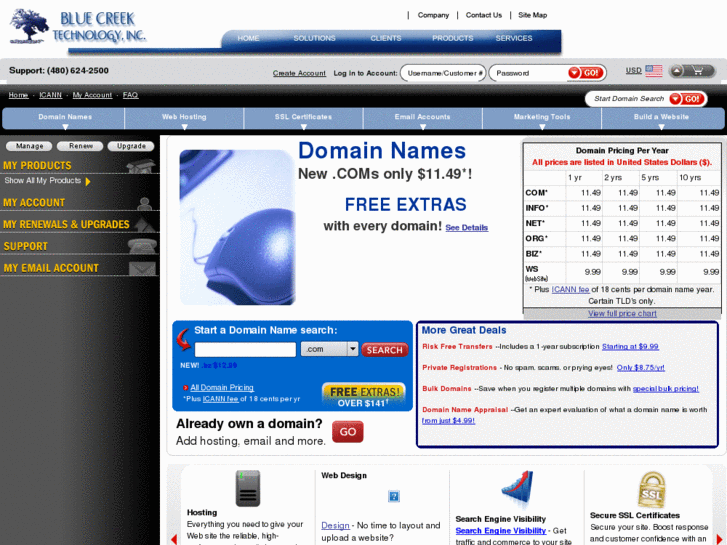Click from just $4.99! appraisal link
This screenshot has height=545, width=727.
tap(448, 421)
